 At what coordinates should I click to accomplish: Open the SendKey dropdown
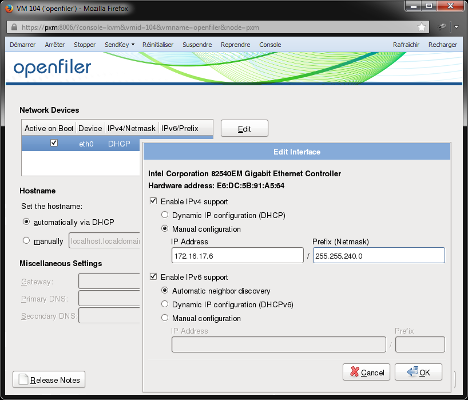pos(119,45)
